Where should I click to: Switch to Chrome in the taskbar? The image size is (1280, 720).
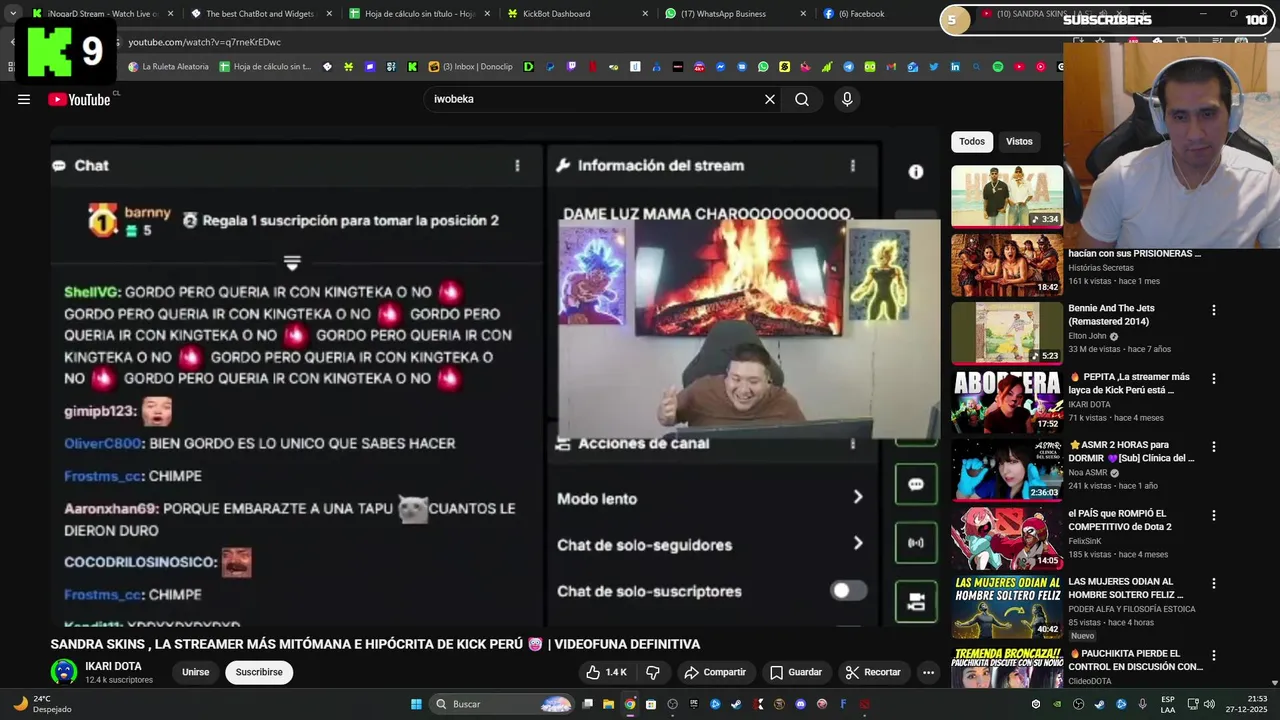[x=629, y=704]
